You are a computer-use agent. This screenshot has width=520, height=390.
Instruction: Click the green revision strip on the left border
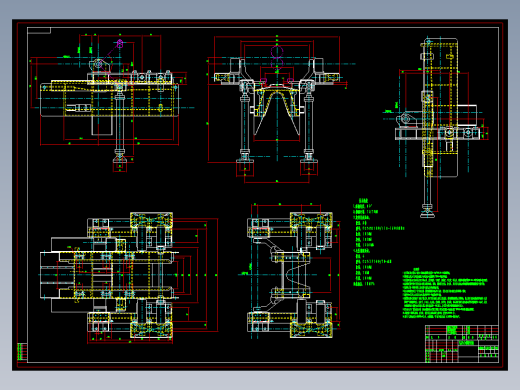(x=22, y=352)
